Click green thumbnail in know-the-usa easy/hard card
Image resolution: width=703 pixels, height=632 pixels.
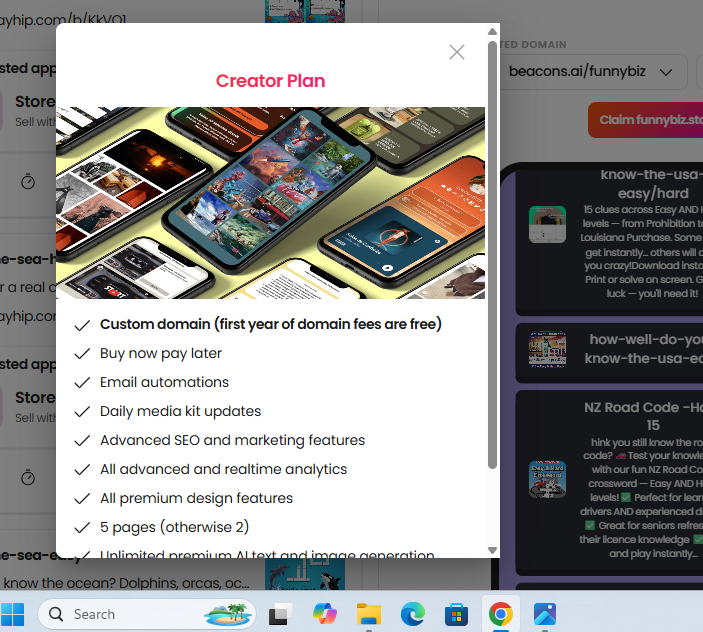pyautogui.click(x=547, y=225)
